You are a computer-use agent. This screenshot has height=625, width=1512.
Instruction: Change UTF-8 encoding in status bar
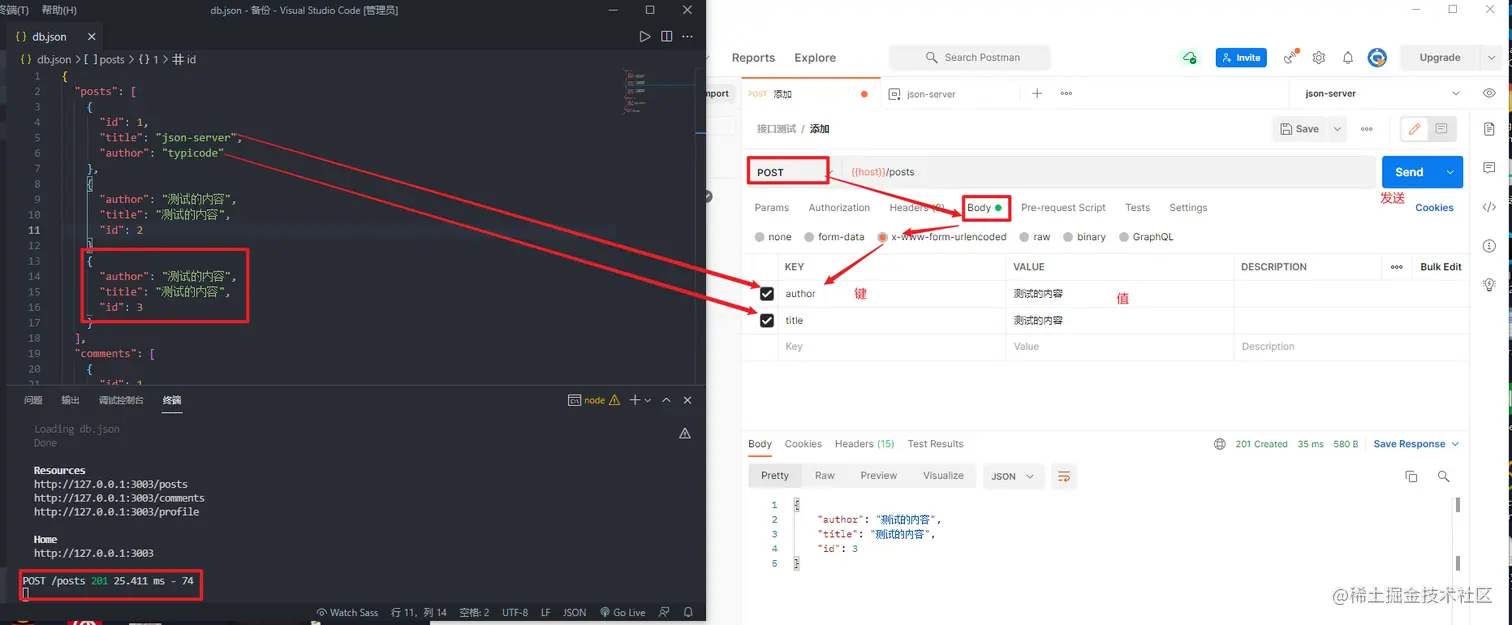tap(515, 612)
